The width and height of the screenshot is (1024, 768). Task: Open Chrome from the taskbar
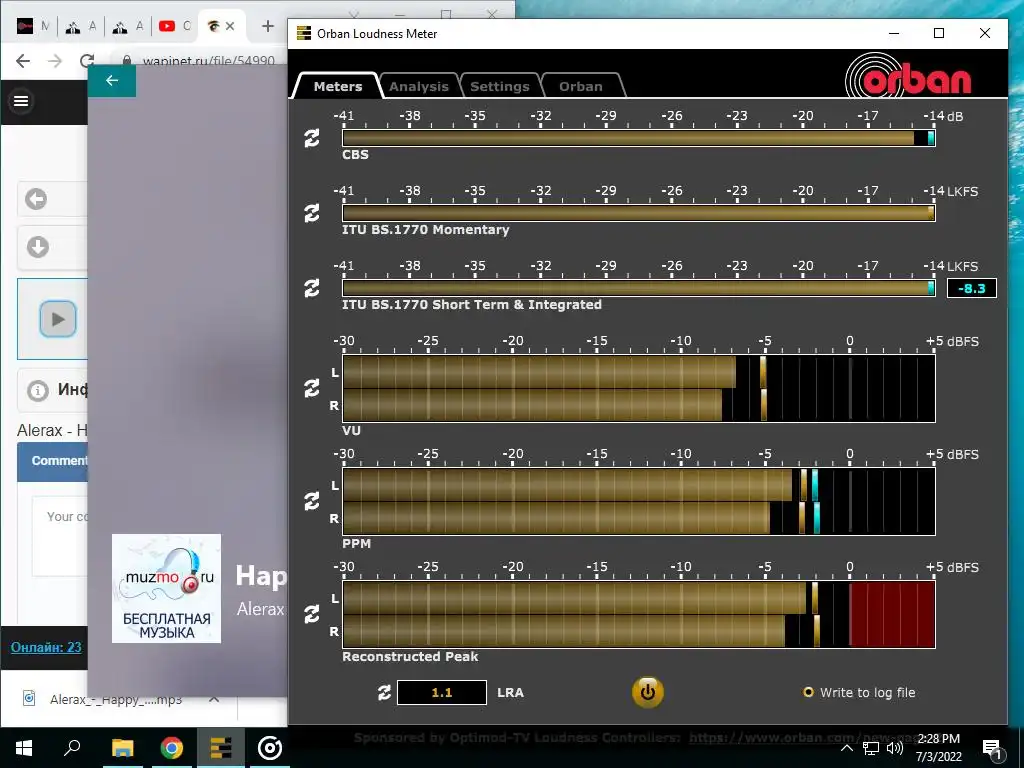(172, 748)
